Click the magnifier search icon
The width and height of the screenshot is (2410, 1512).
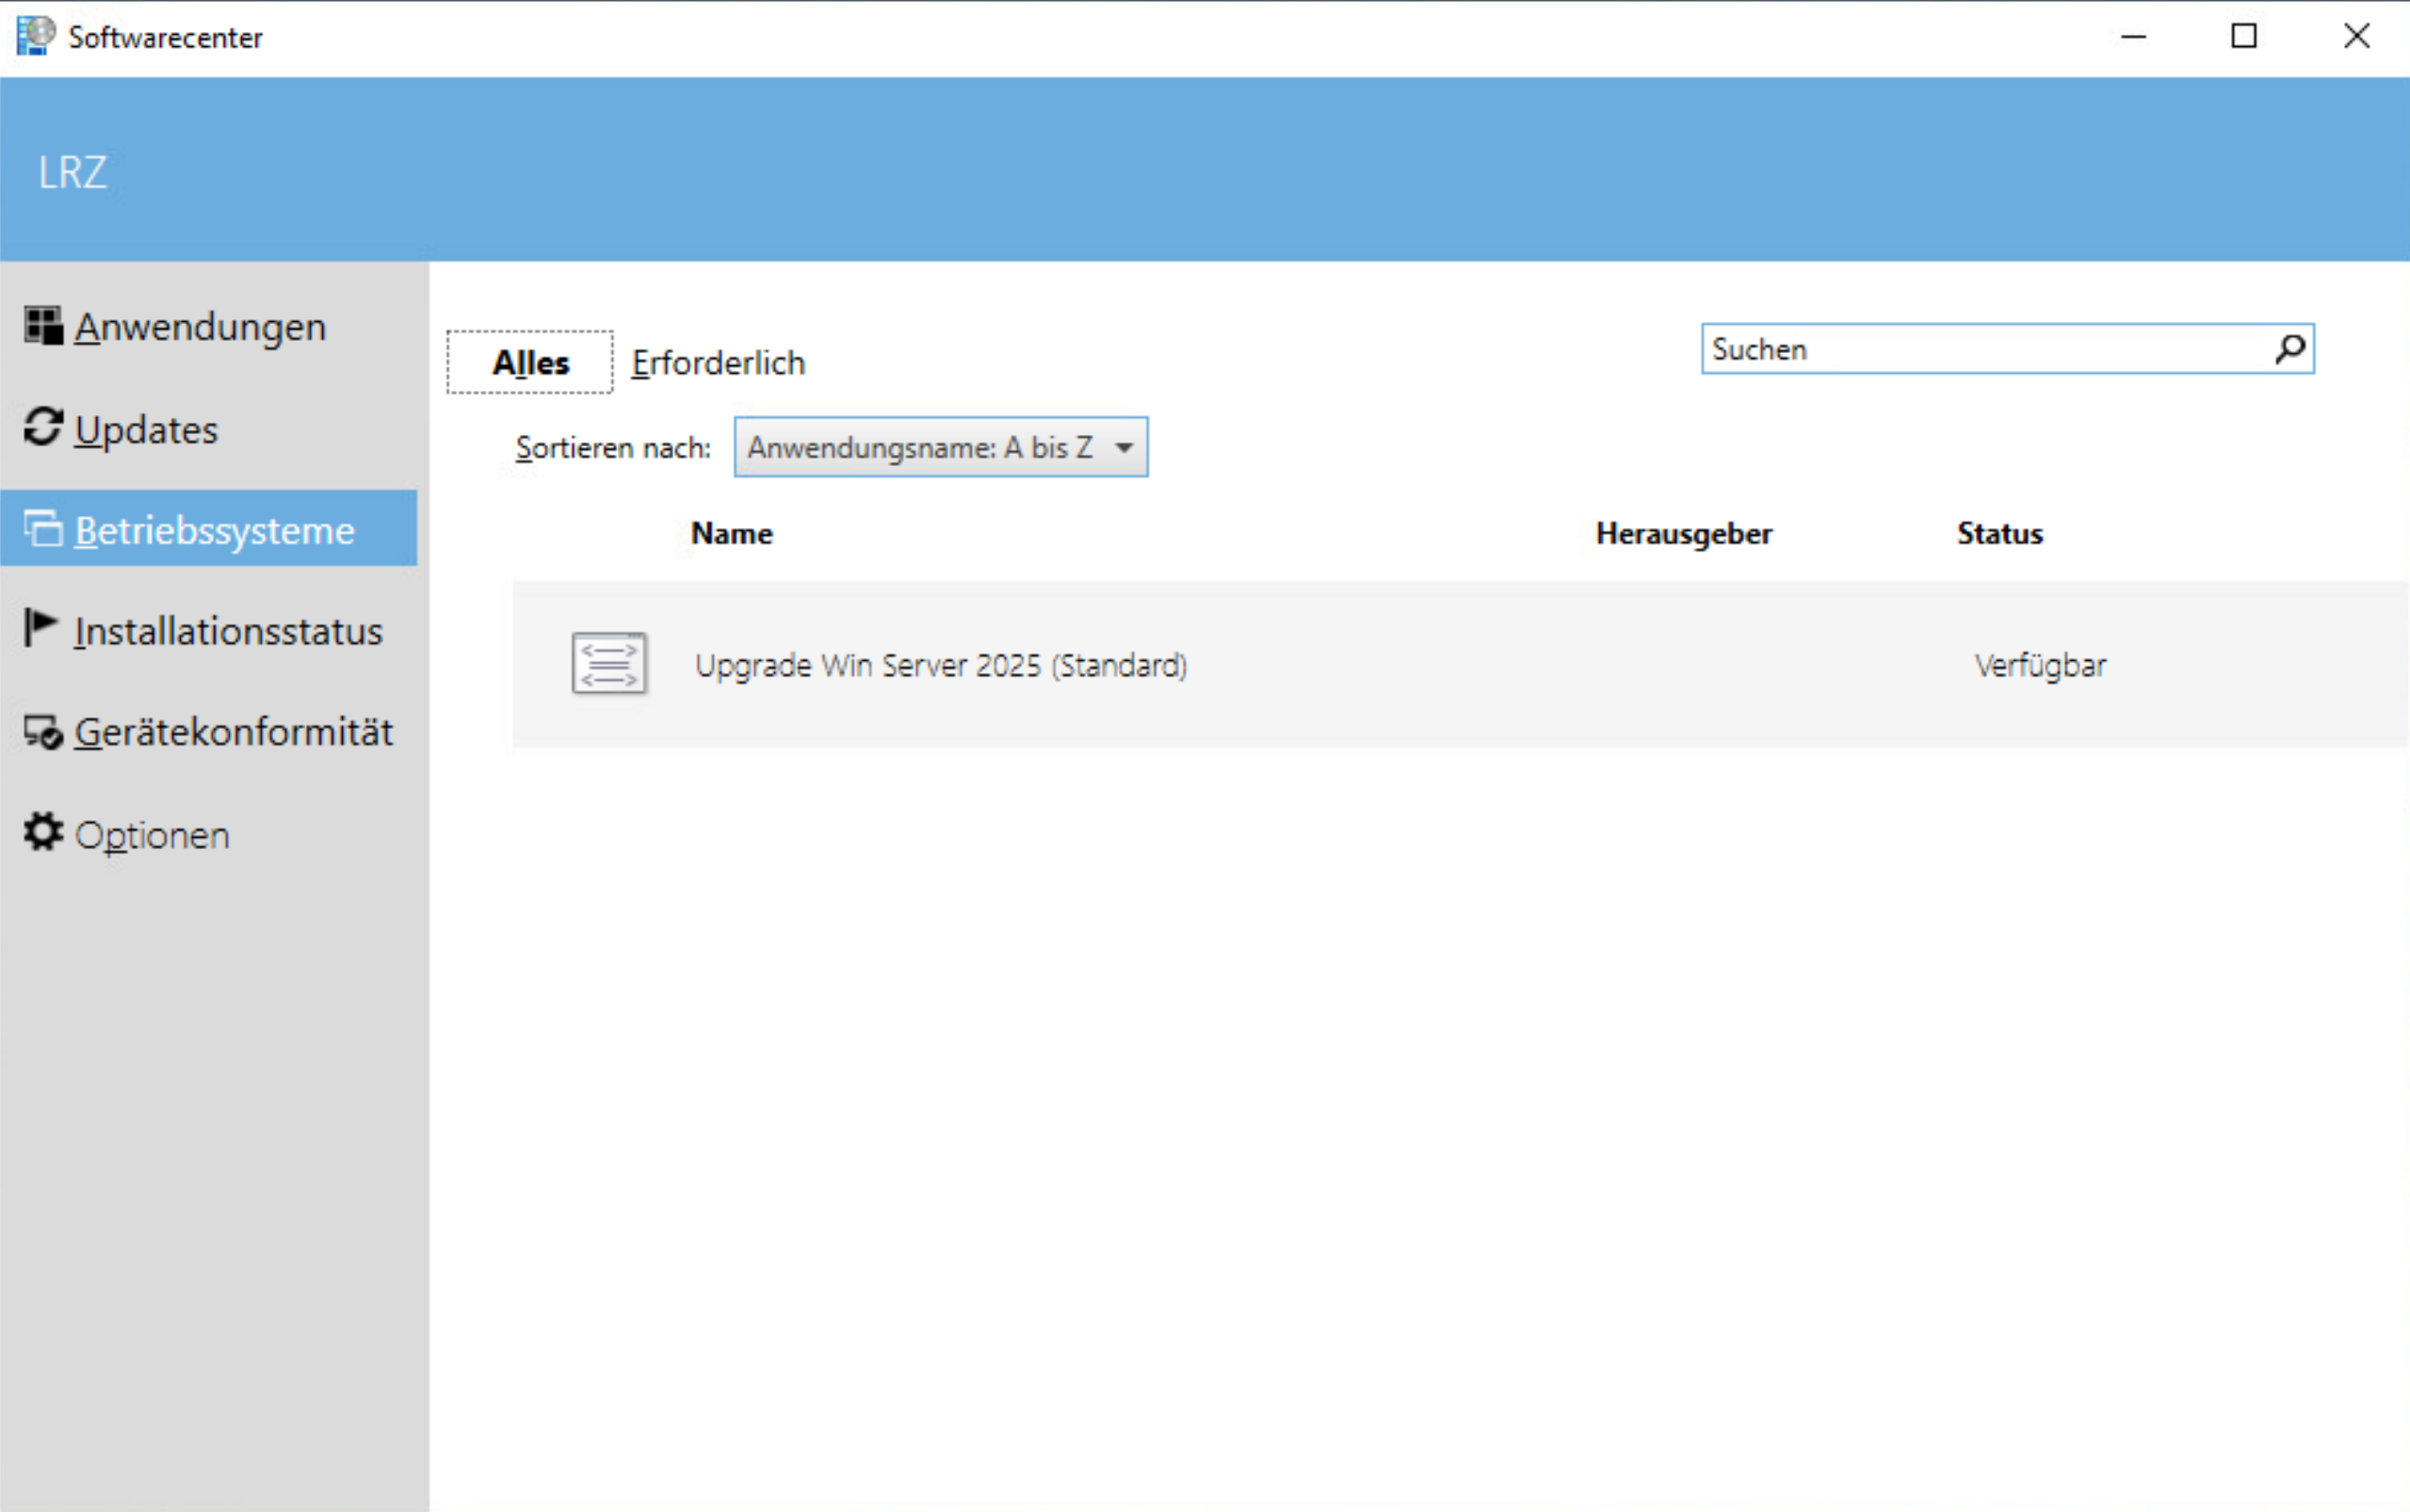[2289, 349]
